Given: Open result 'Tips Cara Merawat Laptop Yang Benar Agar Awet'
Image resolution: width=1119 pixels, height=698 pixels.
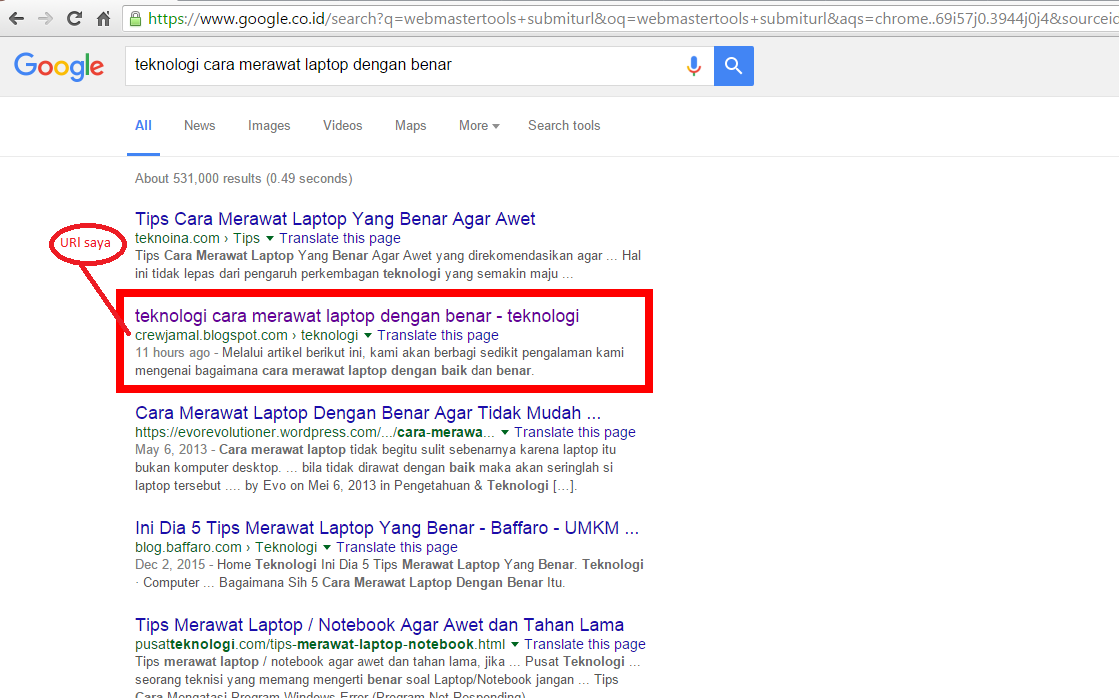Looking at the screenshot, I should point(335,218).
